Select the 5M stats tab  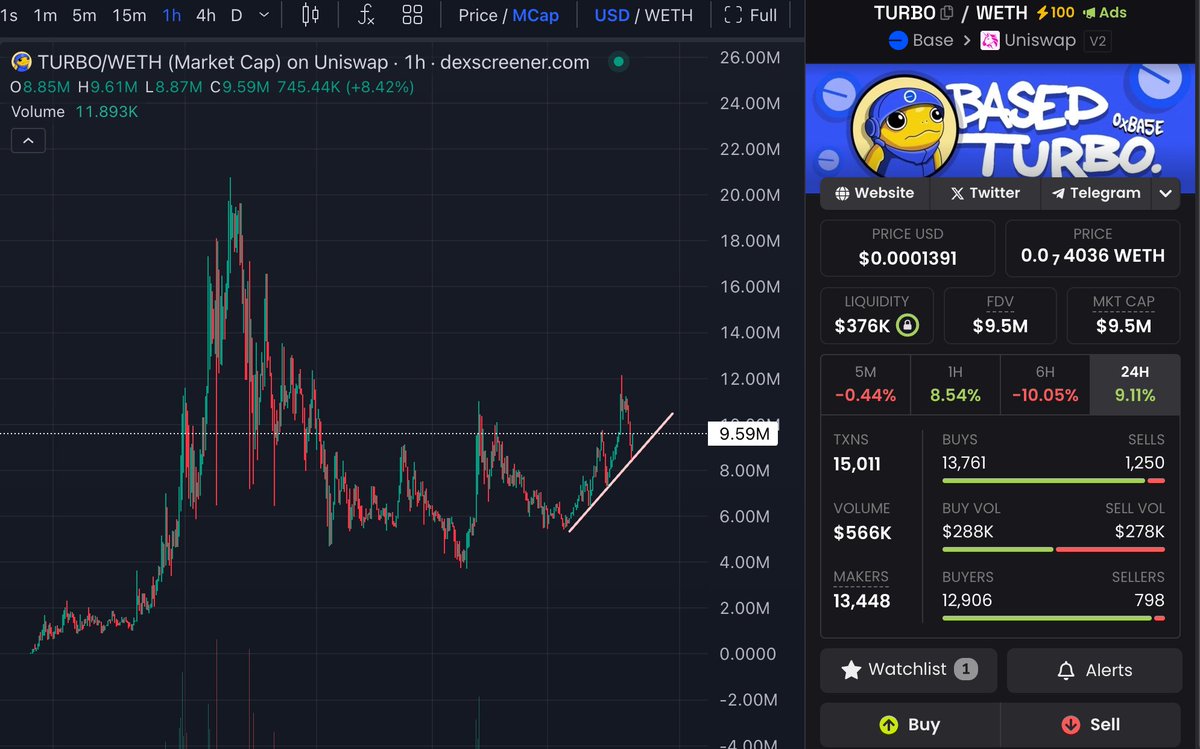(x=865, y=383)
